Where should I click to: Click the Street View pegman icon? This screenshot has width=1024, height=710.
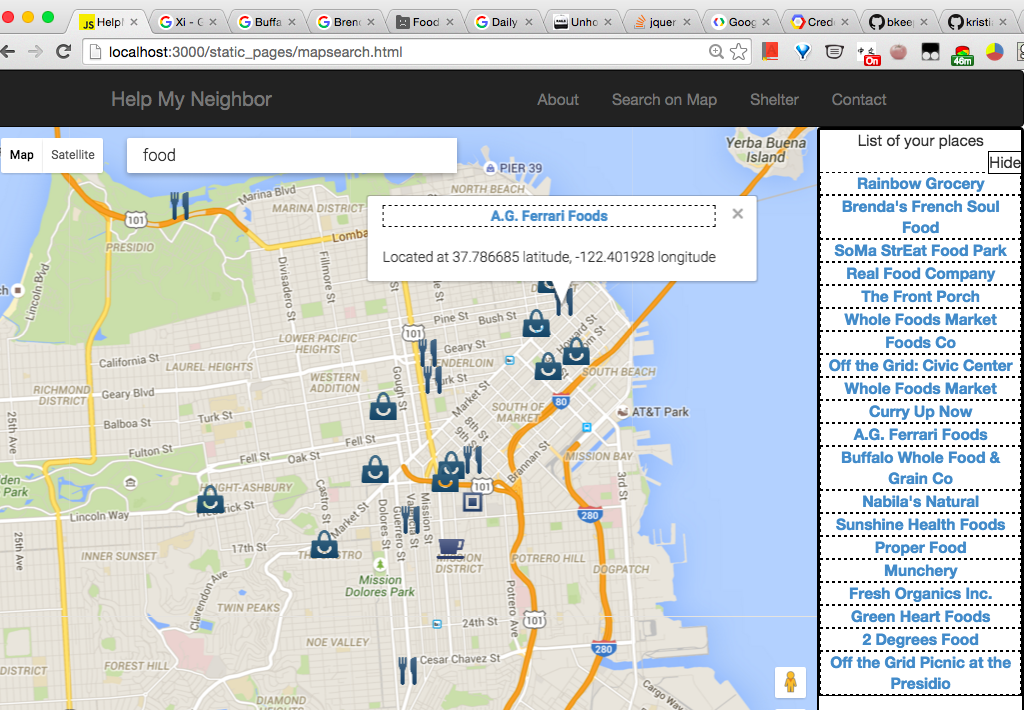pos(790,682)
